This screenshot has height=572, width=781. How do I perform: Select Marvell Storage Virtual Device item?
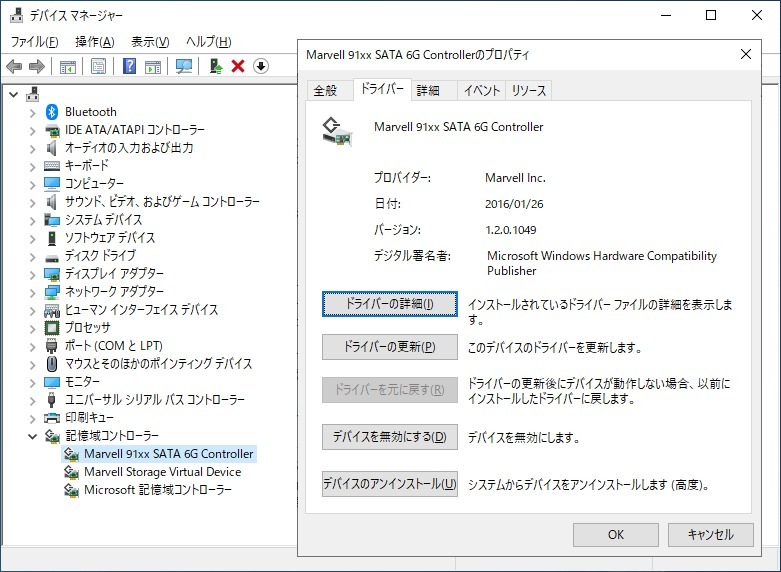pos(162,472)
